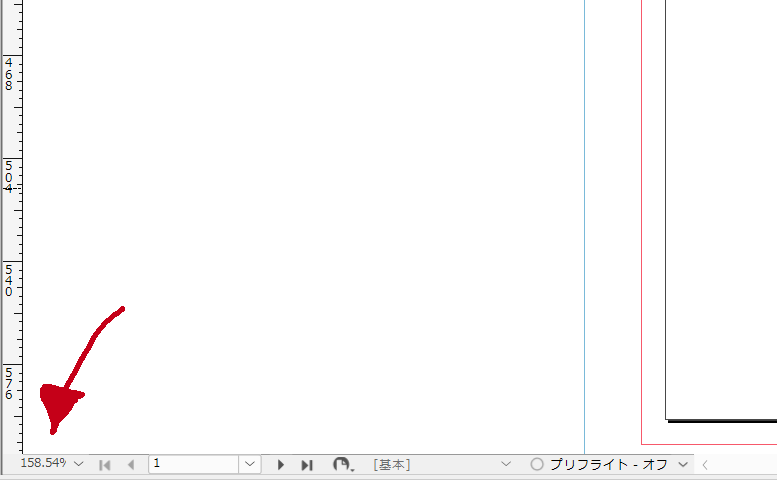The image size is (777, 480).
Task: Click the preflight status circle indicator
Action: (x=537, y=464)
